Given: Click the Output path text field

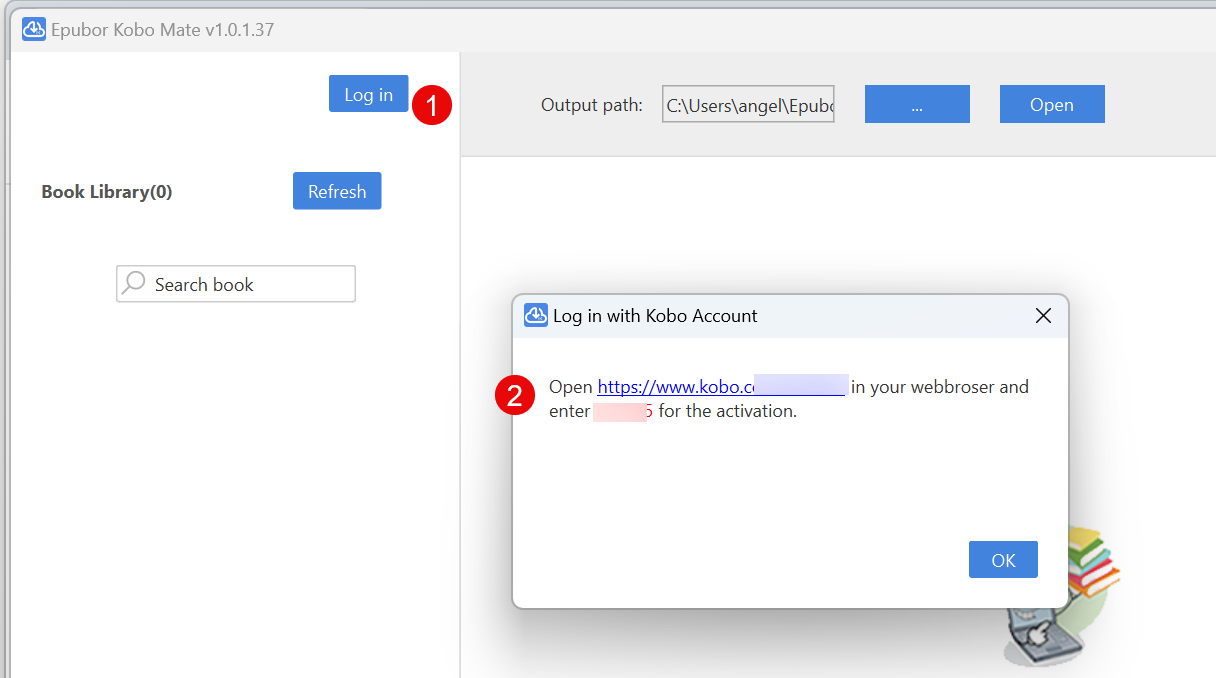Looking at the screenshot, I should click(x=748, y=105).
